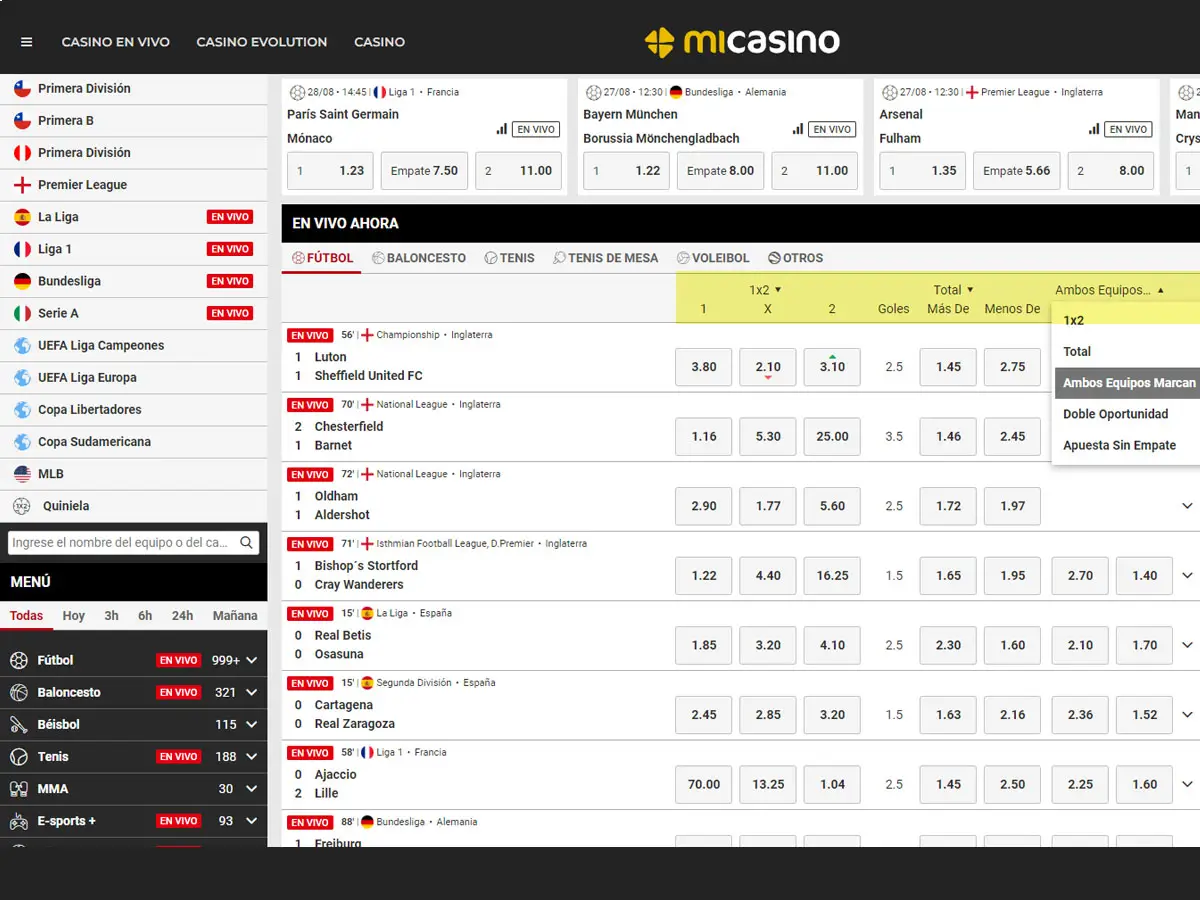
Task: Open Premier League in the league list
Action: click(134, 185)
